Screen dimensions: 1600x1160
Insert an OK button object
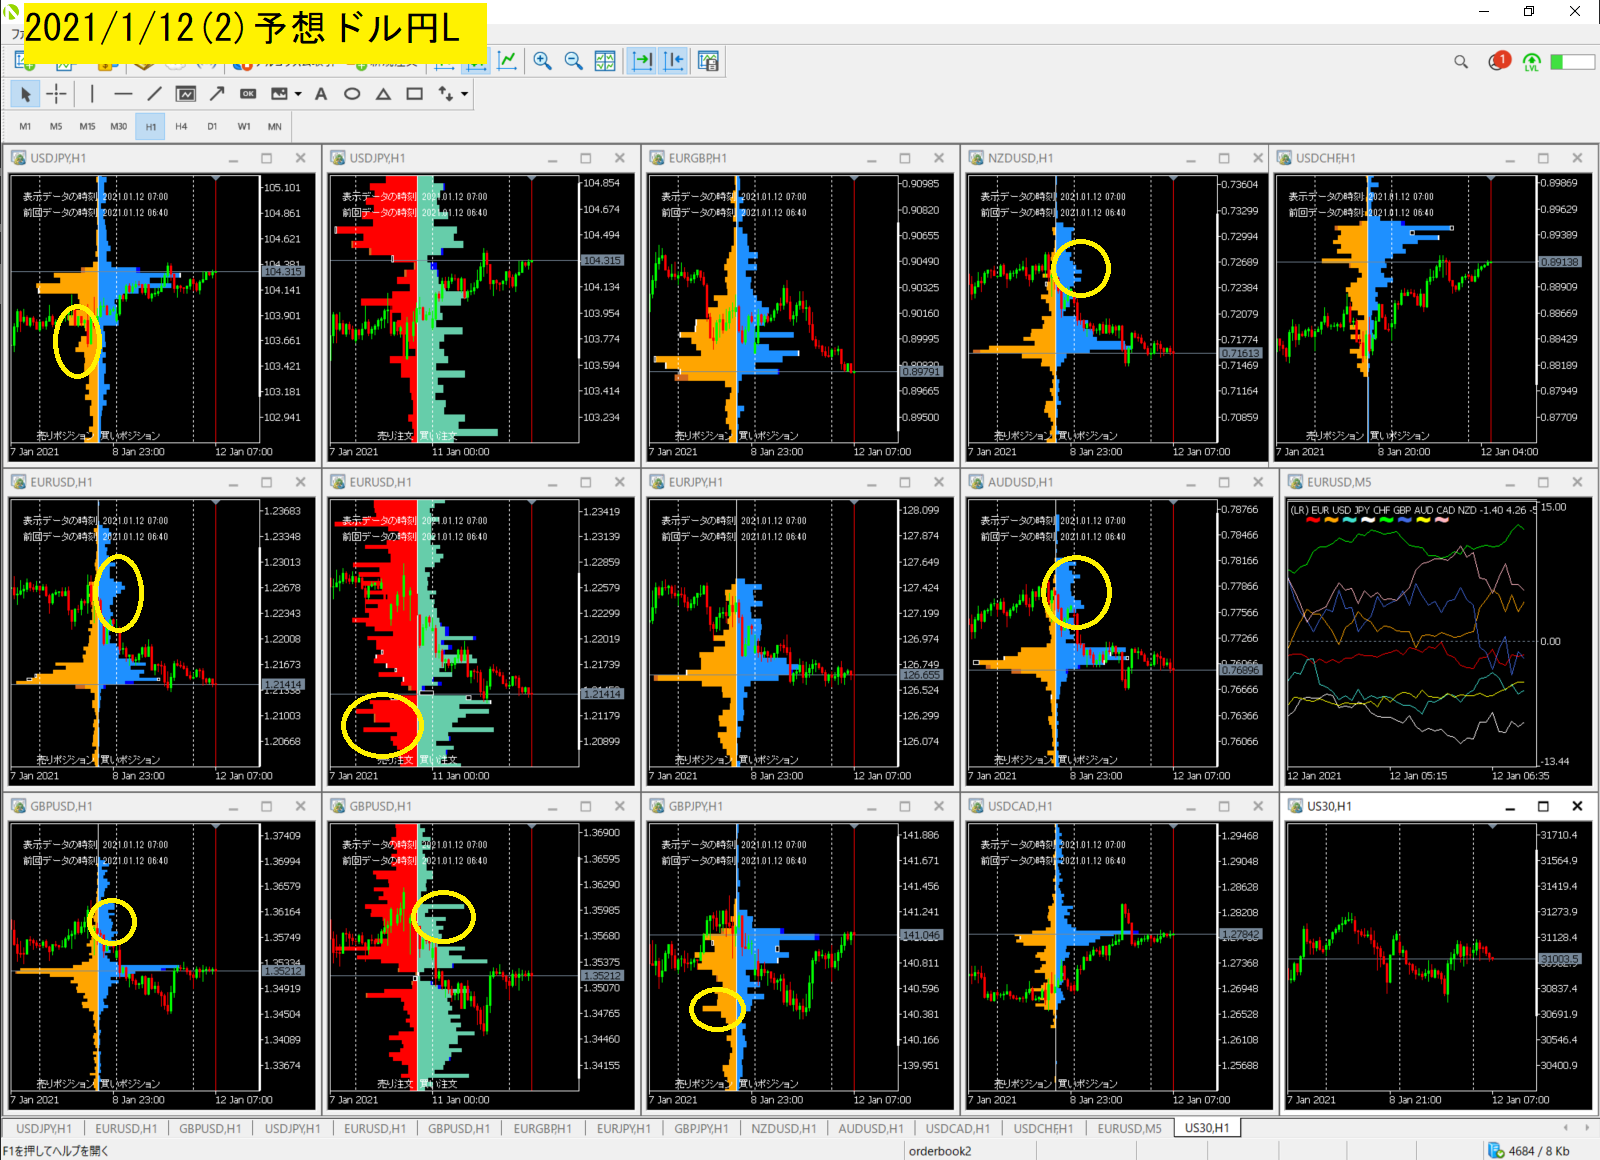[x=248, y=94]
